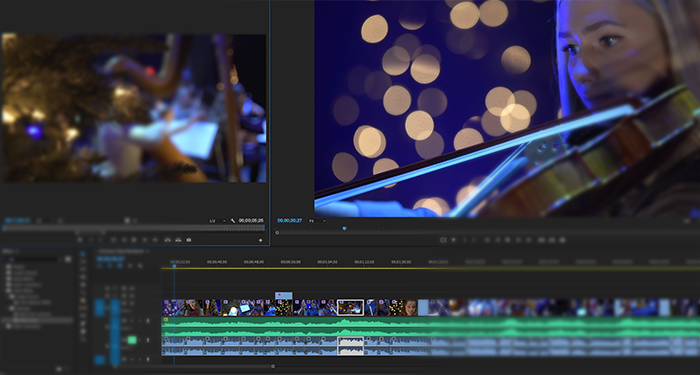700x375 pixels.
Task: Click Insert button in Source monitor
Action: tap(168, 240)
